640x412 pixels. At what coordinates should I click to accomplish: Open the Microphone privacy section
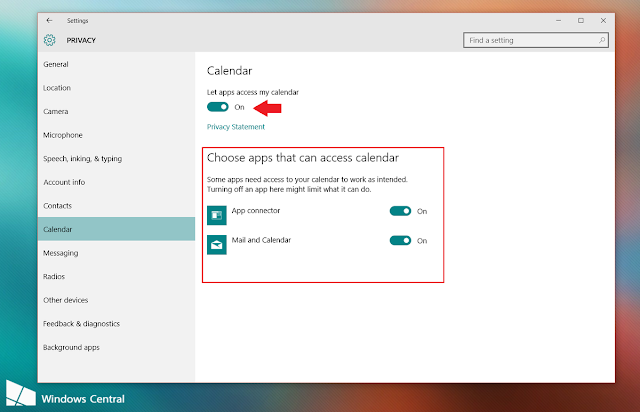(x=116, y=135)
